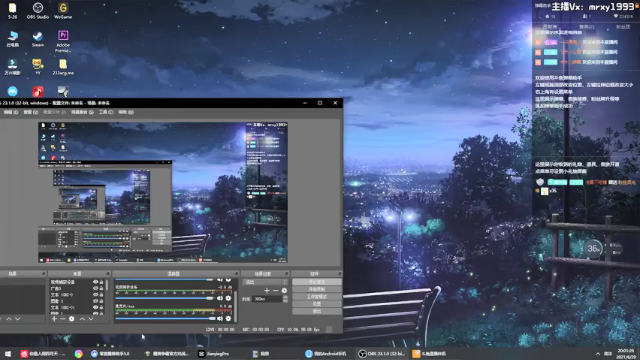Move source down with arrow in 来源 toolbar
The width and height of the screenshot is (640, 360).
pos(91,319)
